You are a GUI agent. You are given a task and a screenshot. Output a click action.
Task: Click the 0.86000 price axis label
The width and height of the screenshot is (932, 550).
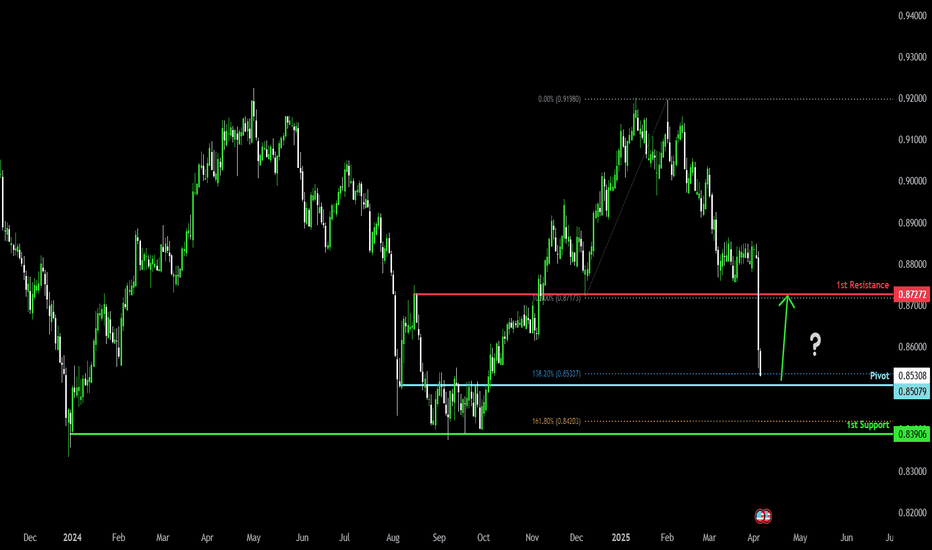[x=912, y=347]
